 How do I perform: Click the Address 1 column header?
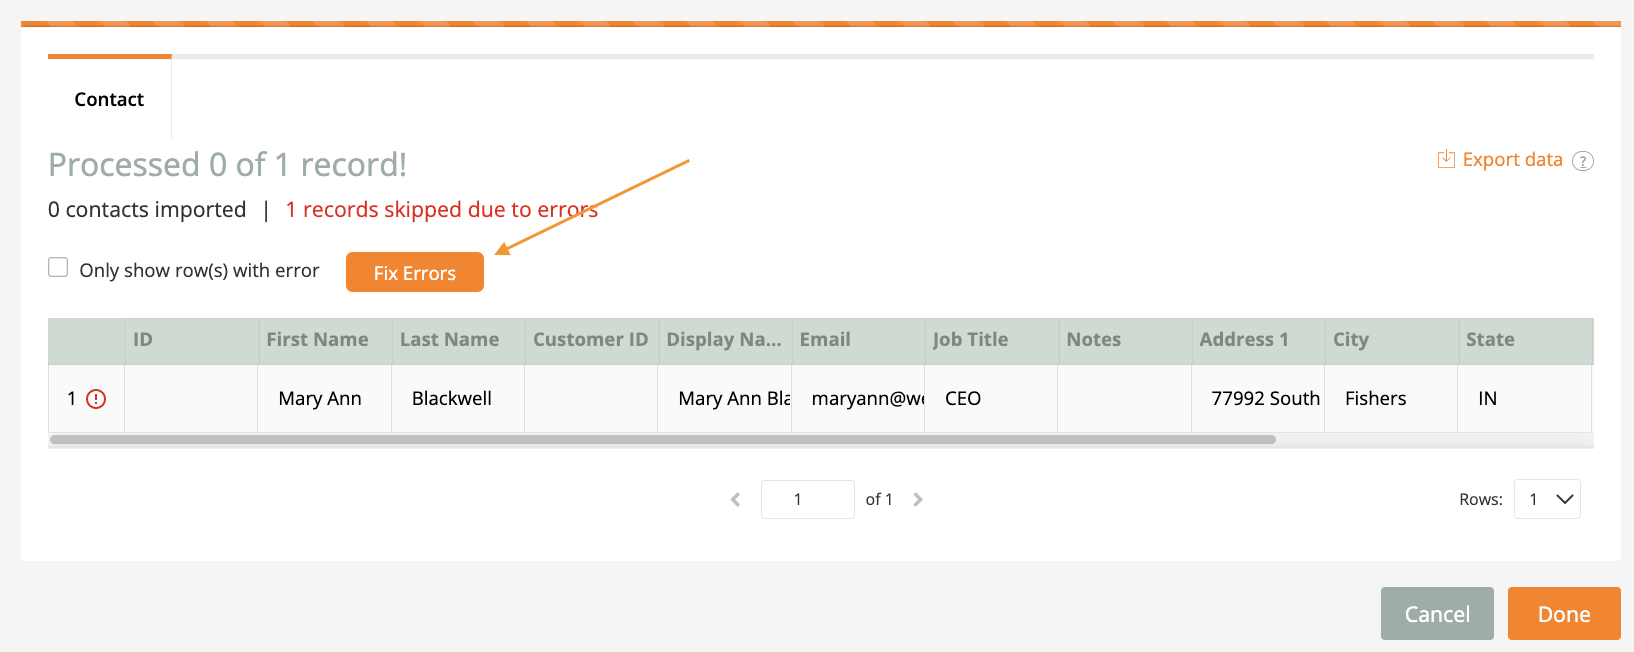tap(1258, 340)
